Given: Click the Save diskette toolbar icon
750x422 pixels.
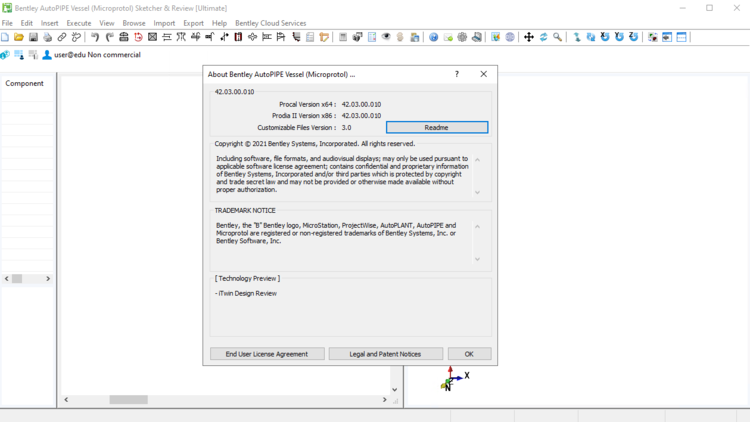Looking at the screenshot, I should pos(33,37).
